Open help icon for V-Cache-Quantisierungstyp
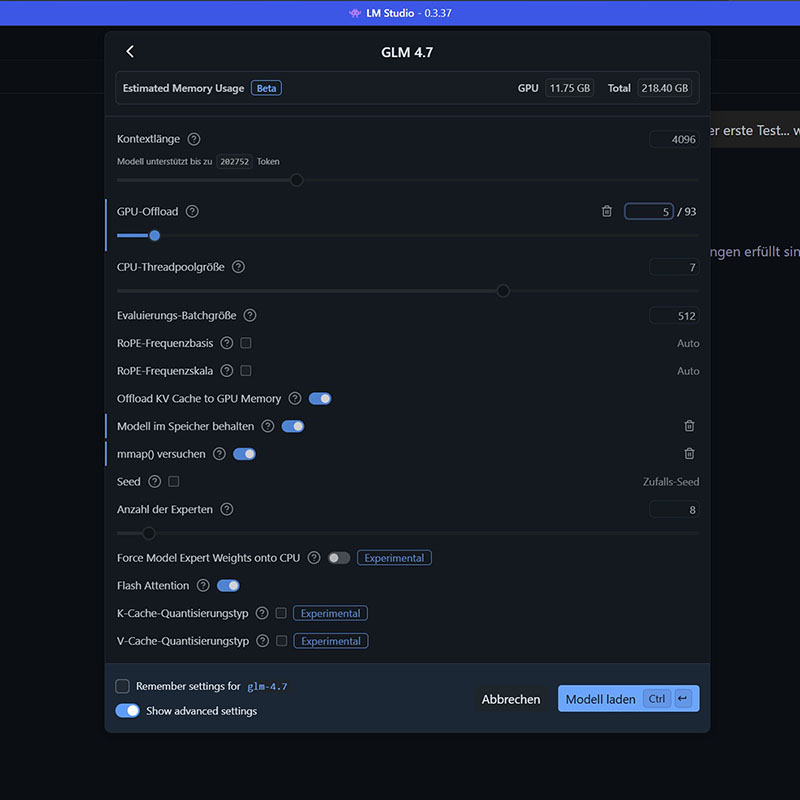 [x=262, y=641]
